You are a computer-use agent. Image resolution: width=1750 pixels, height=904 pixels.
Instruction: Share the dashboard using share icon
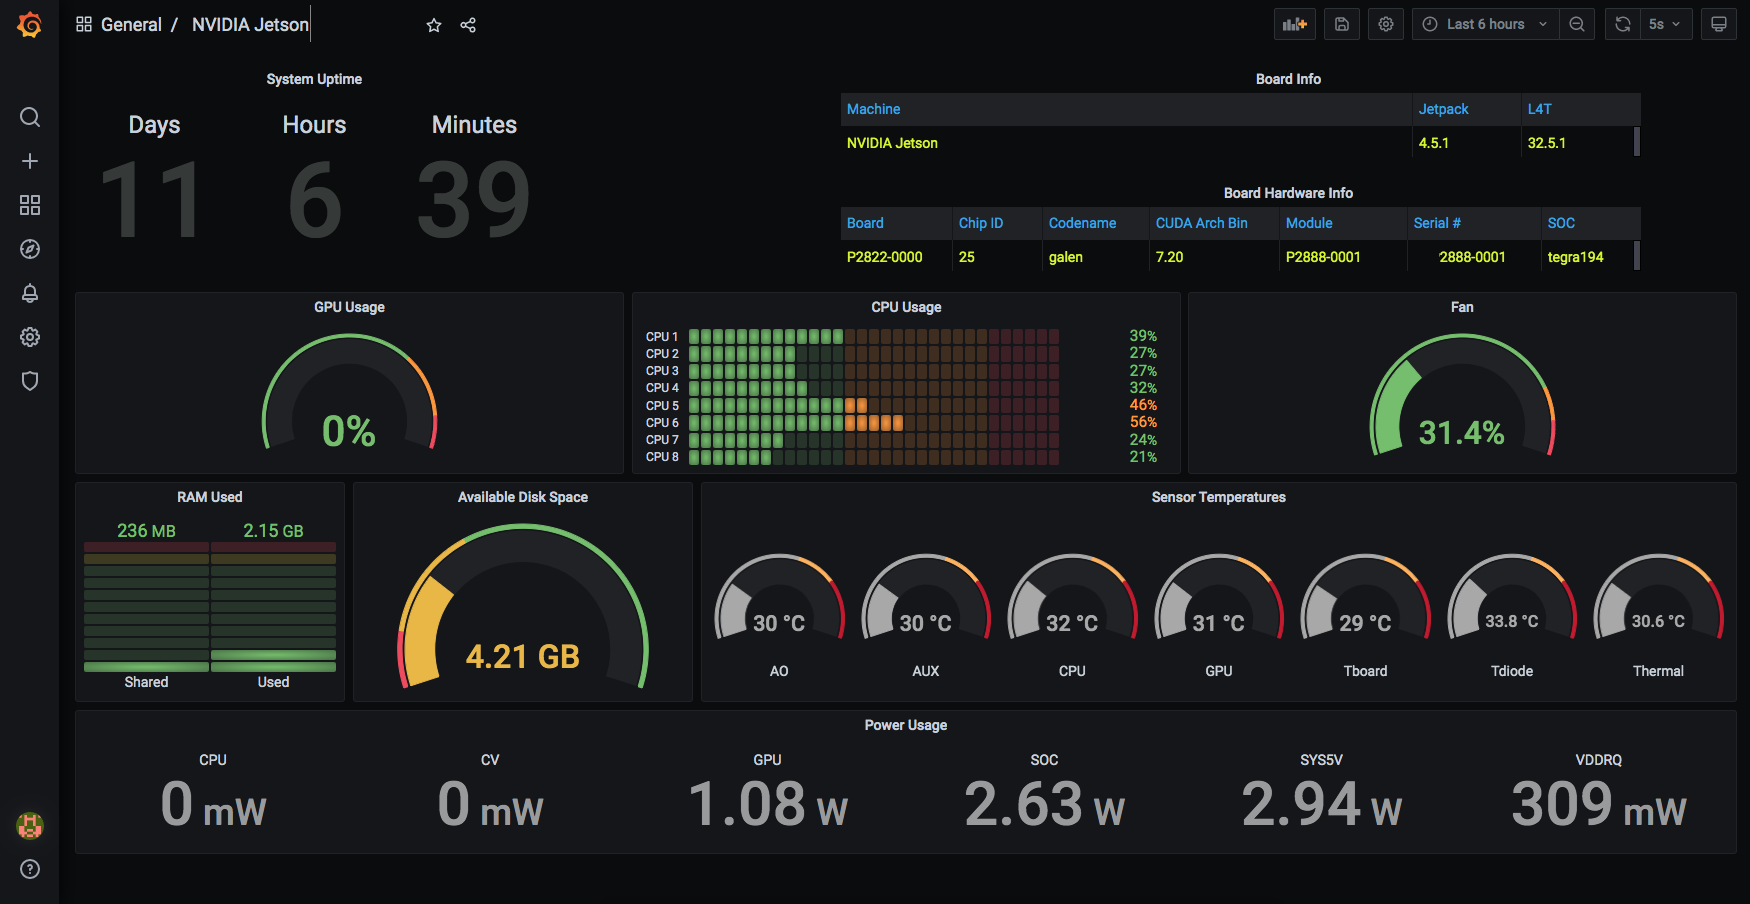(x=468, y=25)
